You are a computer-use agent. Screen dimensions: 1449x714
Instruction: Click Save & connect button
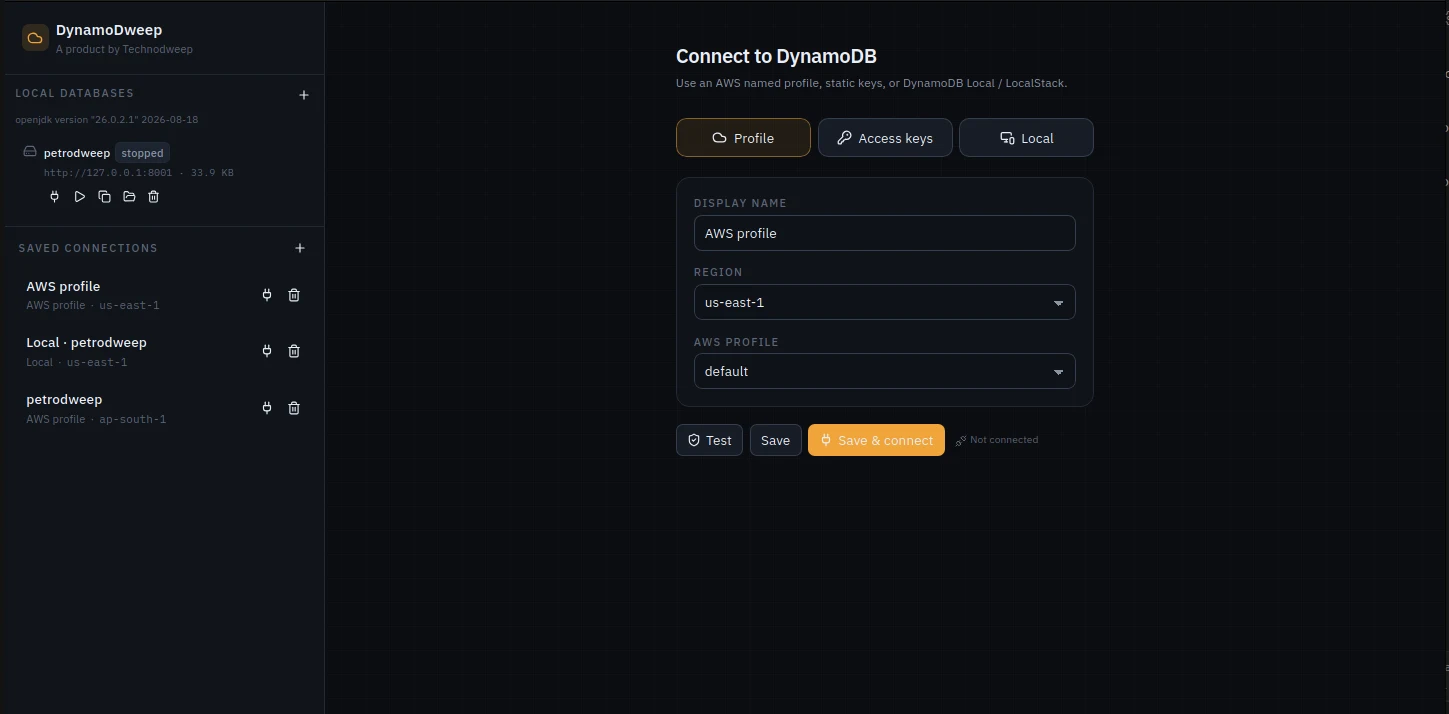(x=876, y=440)
